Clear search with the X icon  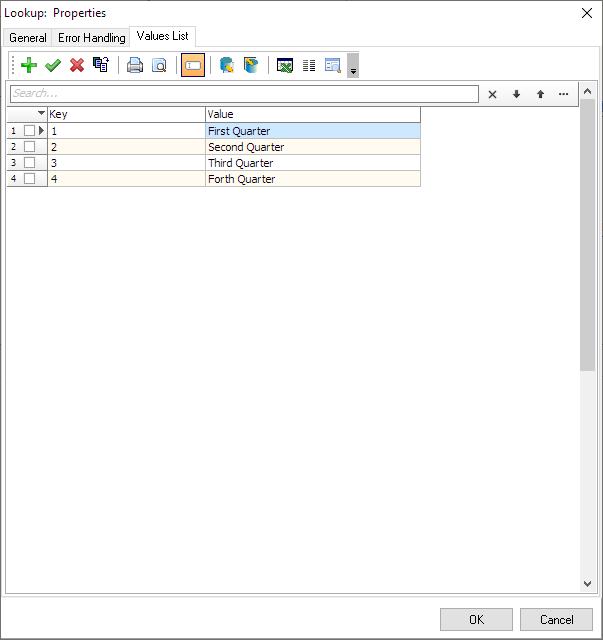[492, 95]
